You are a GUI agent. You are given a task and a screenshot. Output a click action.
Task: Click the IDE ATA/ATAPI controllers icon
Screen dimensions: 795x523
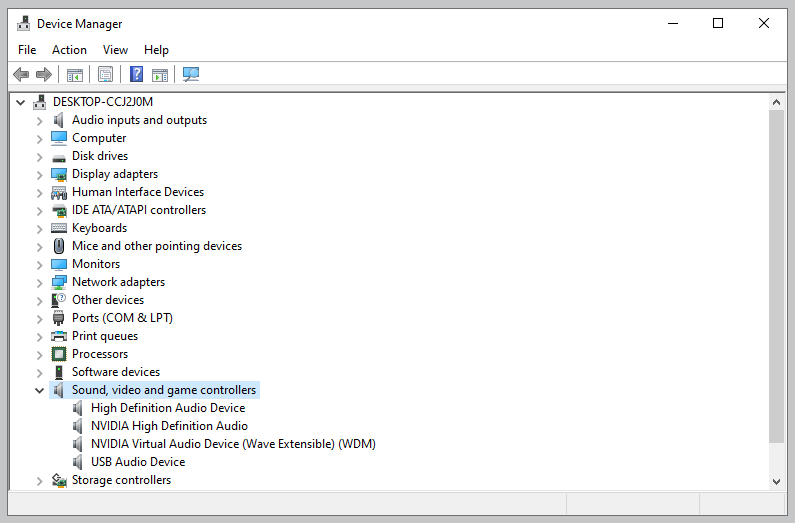click(59, 210)
